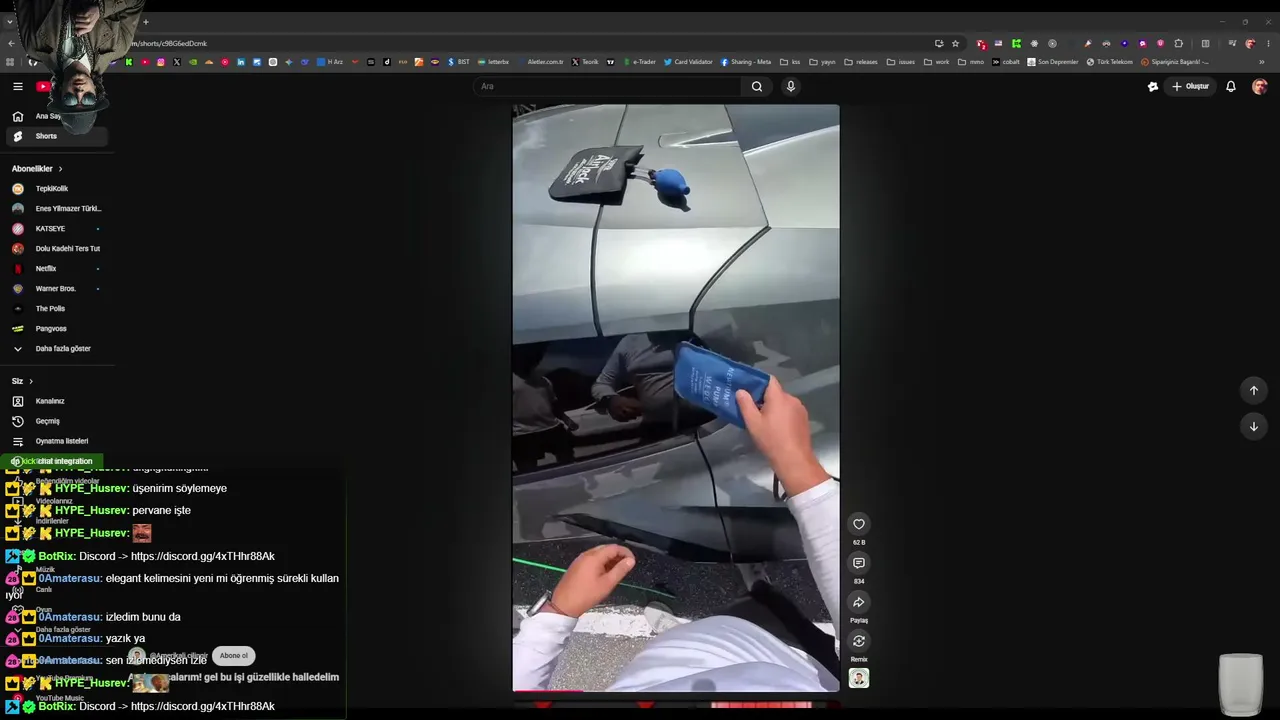
Task: Remix this Short
Action: pos(858,641)
